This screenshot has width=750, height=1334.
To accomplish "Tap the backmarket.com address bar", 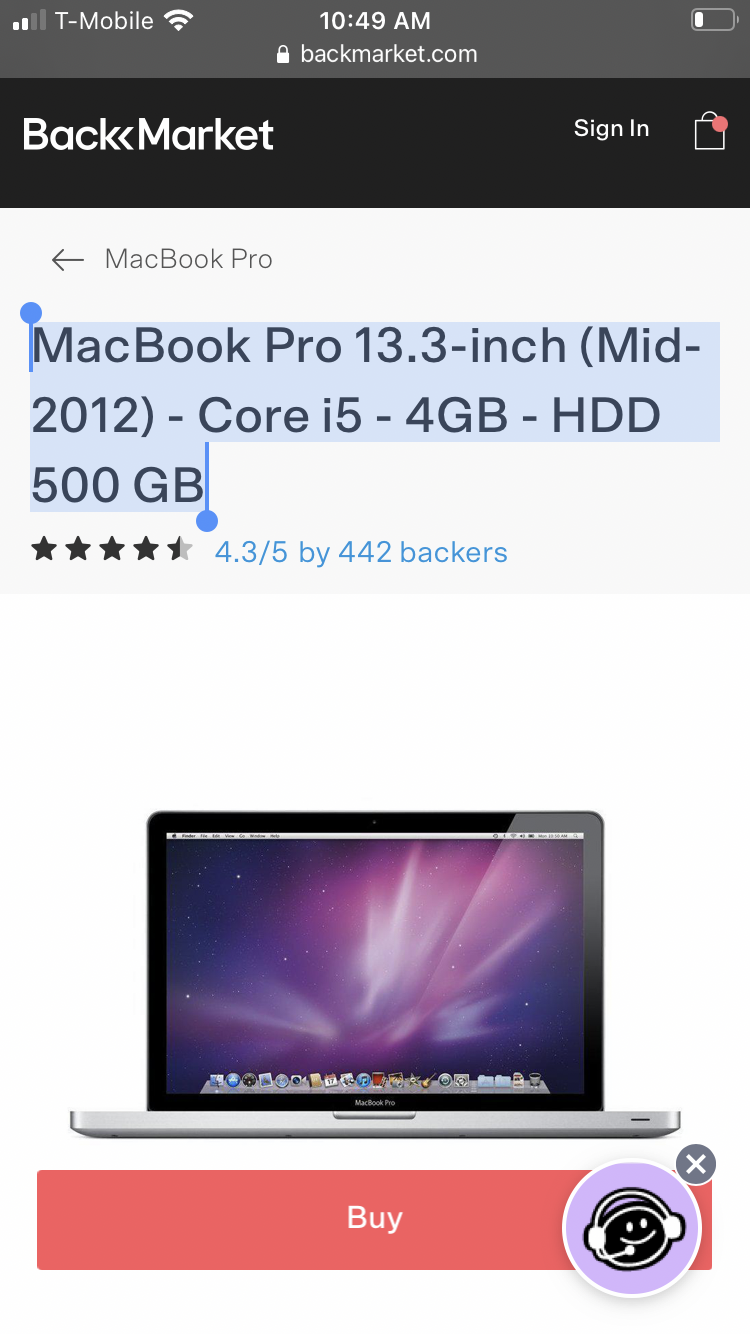I will [x=375, y=55].
